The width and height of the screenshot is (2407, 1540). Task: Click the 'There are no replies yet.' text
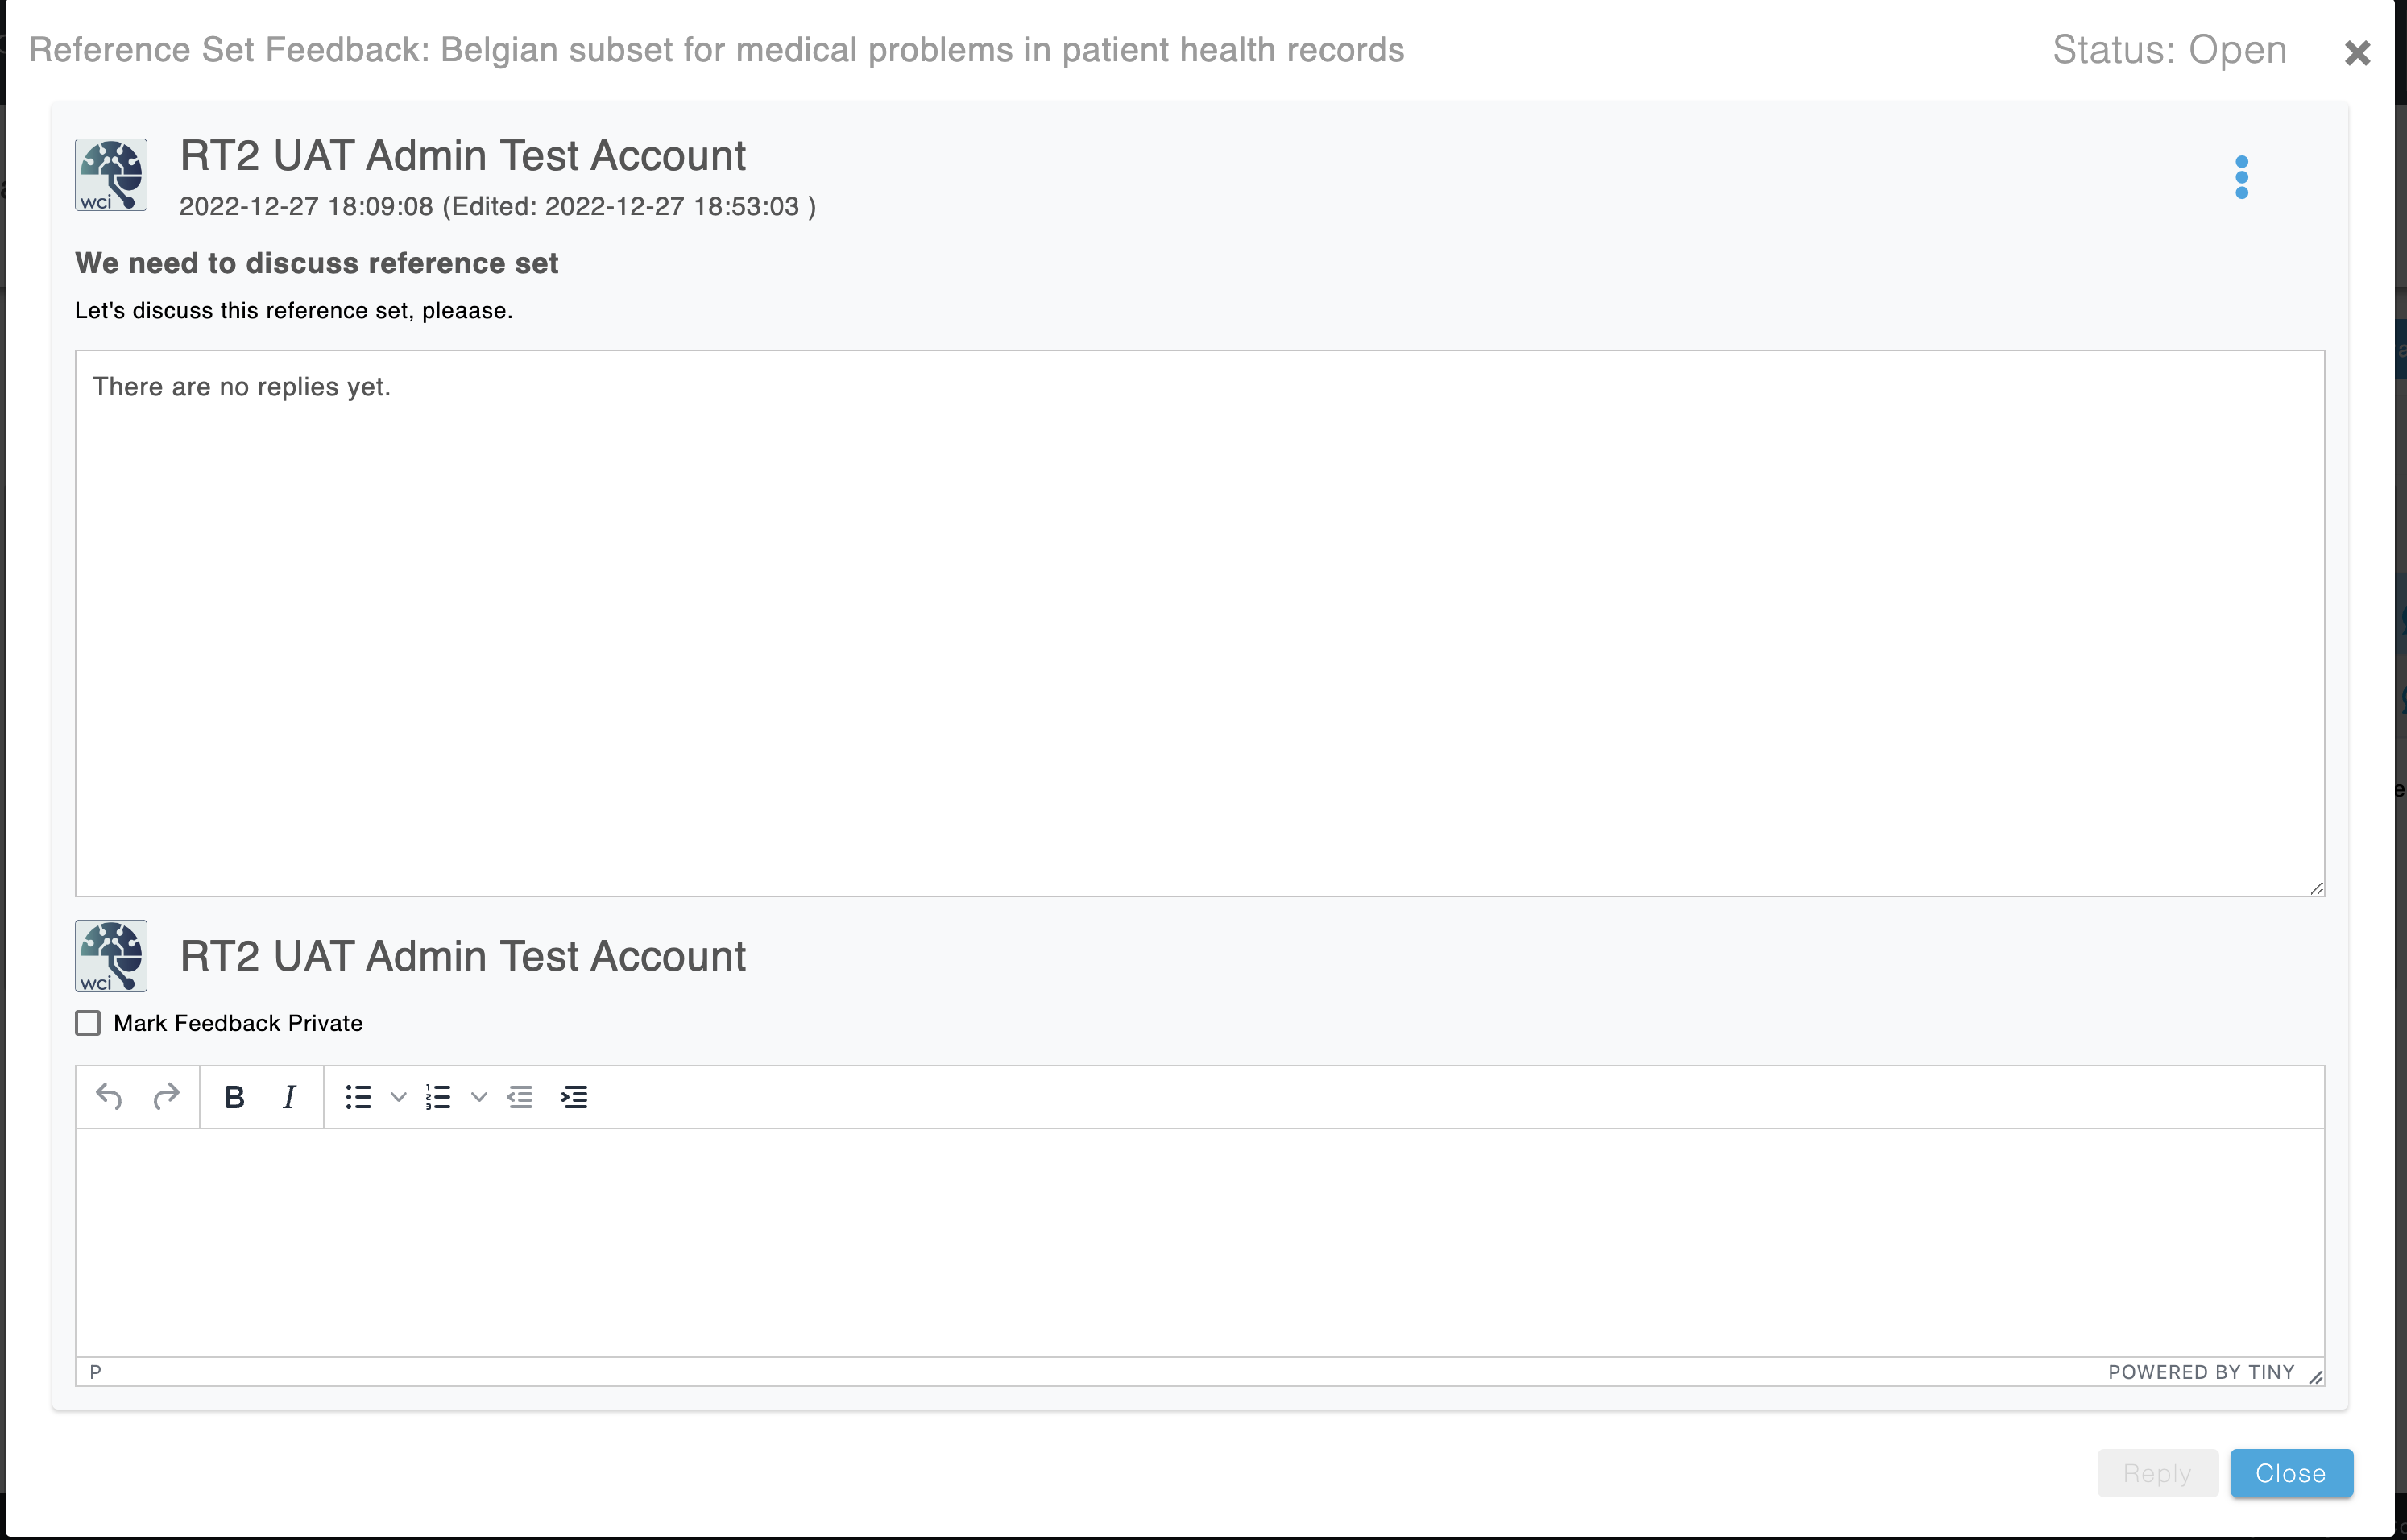point(242,387)
